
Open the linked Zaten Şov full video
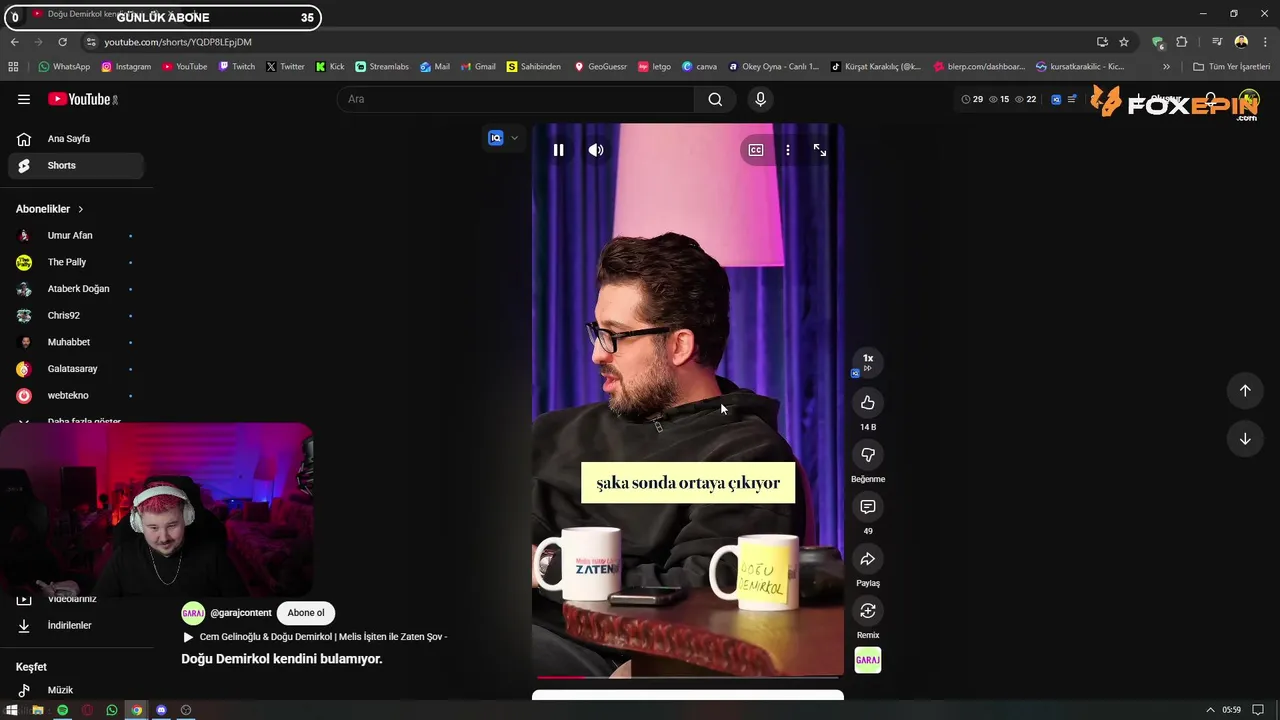click(x=315, y=637)
